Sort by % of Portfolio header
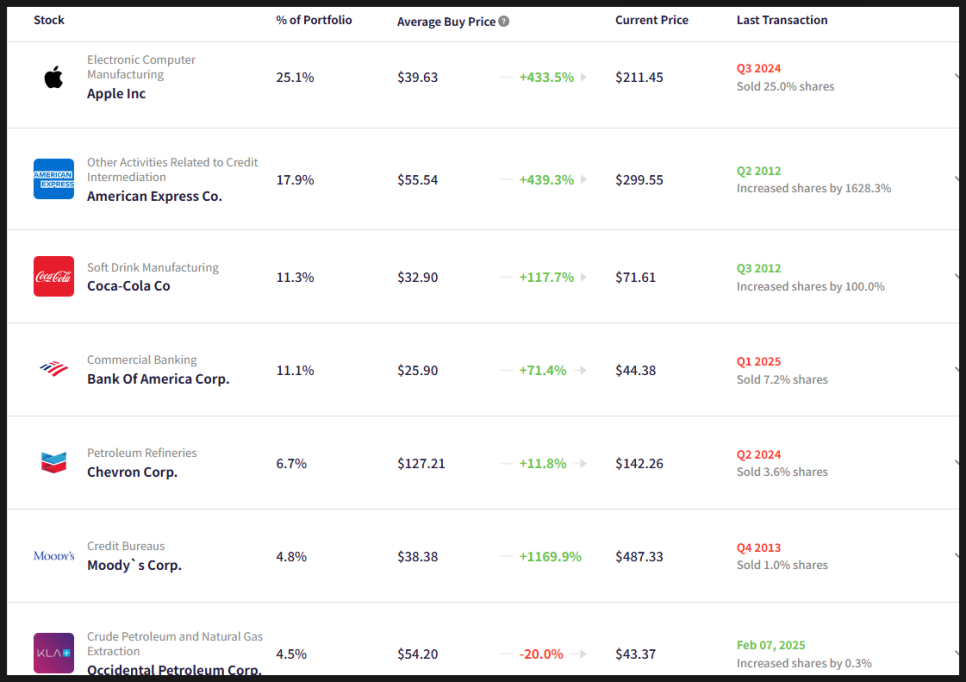The height and width of the screenshot is (682, 966). coord(314,20)
